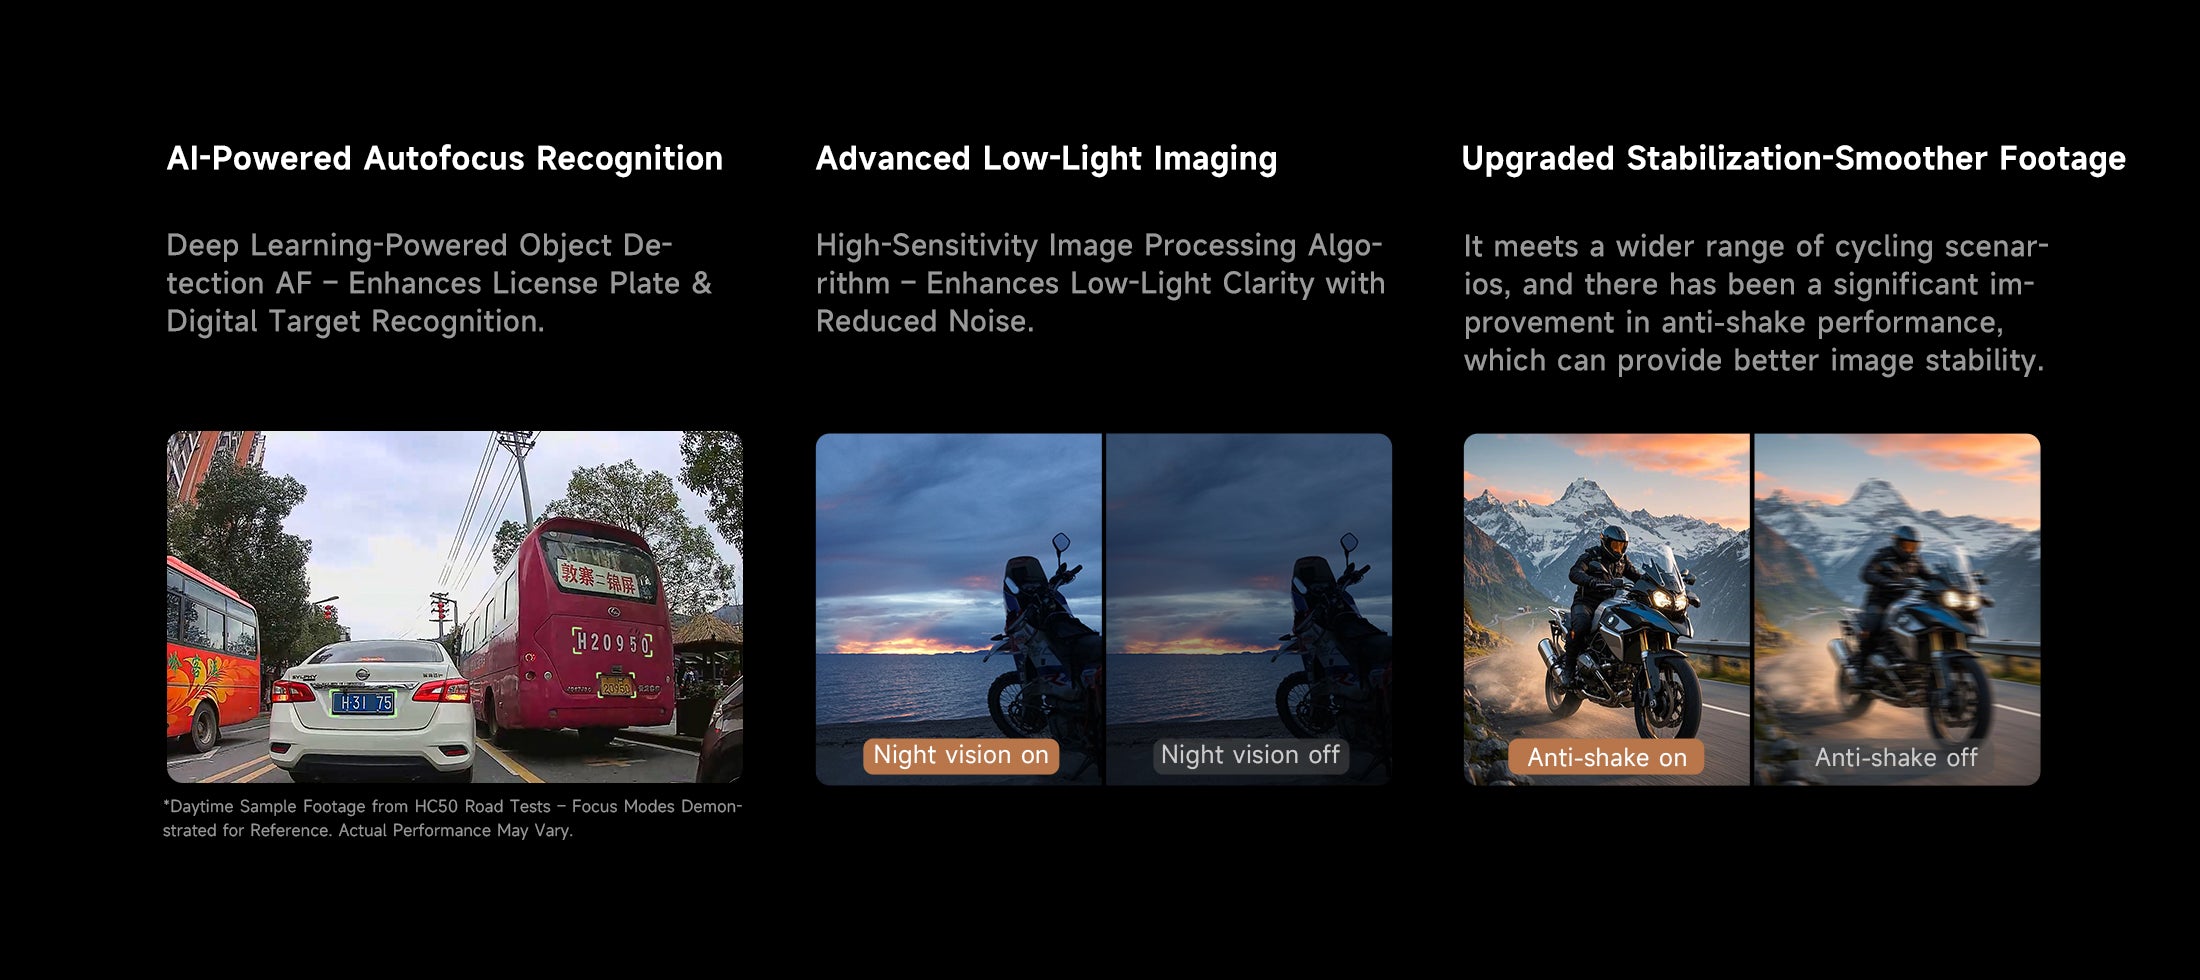This screenshot has width=2200, height=980.
Task: Click the daytime sample footage disclaimer text
Action: pyautogui.click(x=452, y=818)
